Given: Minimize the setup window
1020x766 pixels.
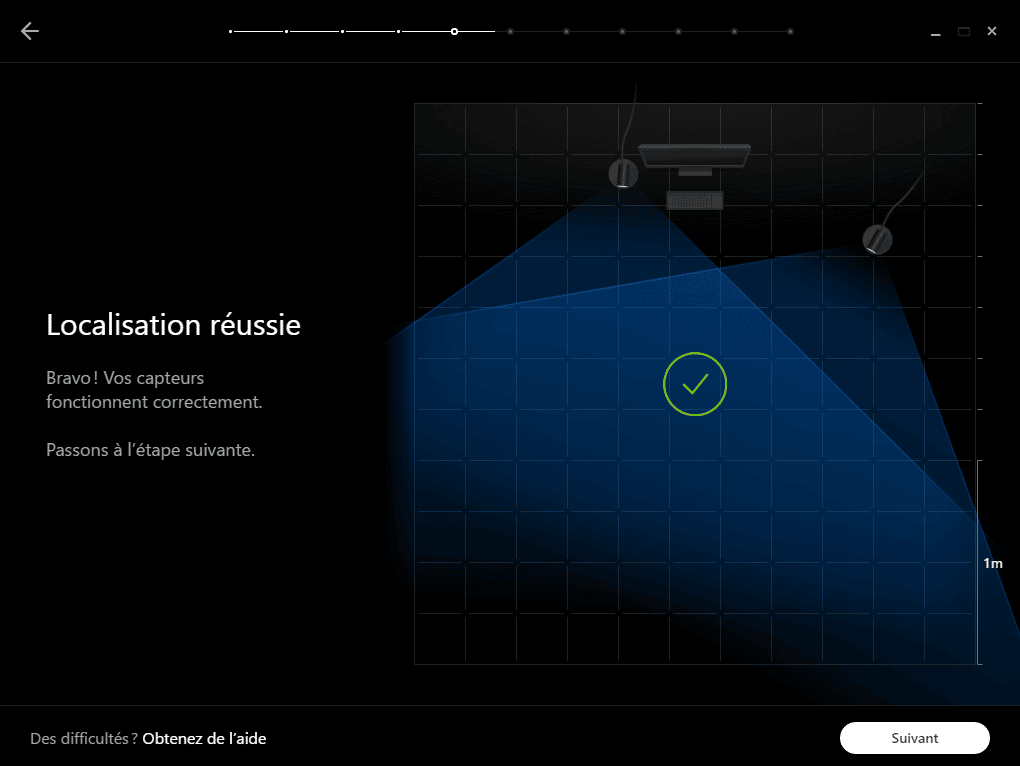Looking at the screenshot, I should [x=936, y=32].
